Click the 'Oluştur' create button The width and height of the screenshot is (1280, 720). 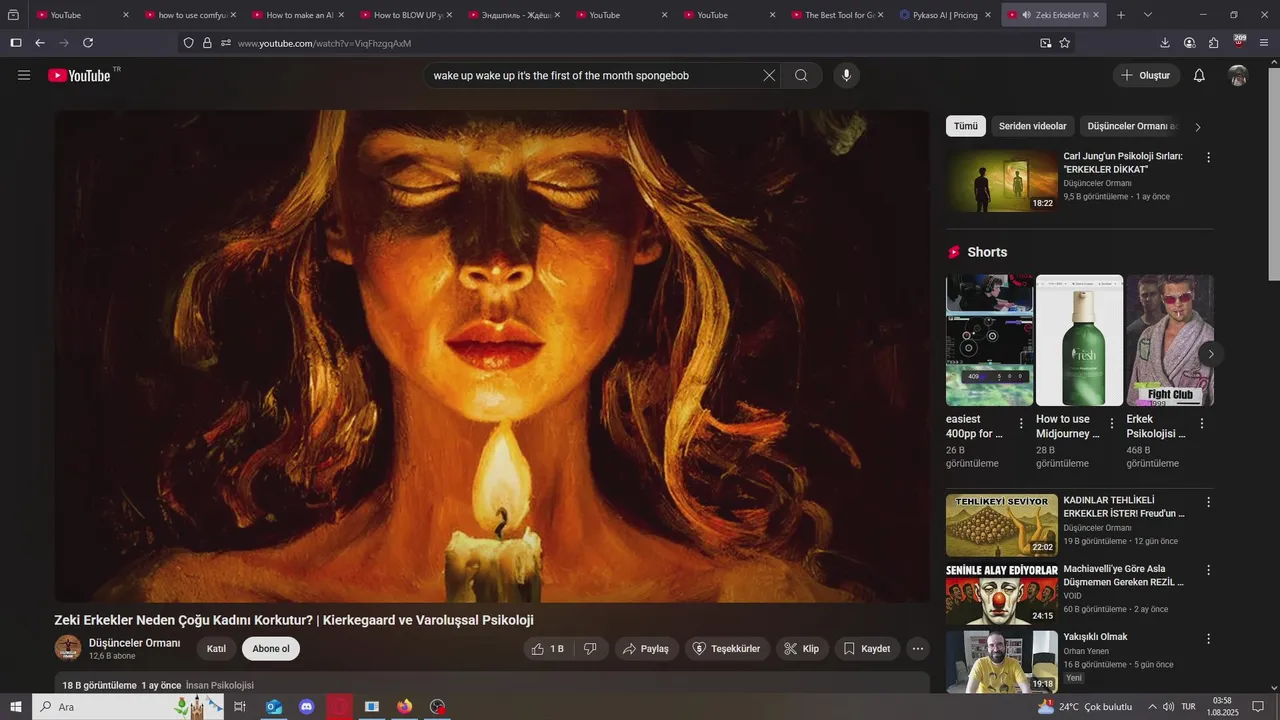(1147, 75)
